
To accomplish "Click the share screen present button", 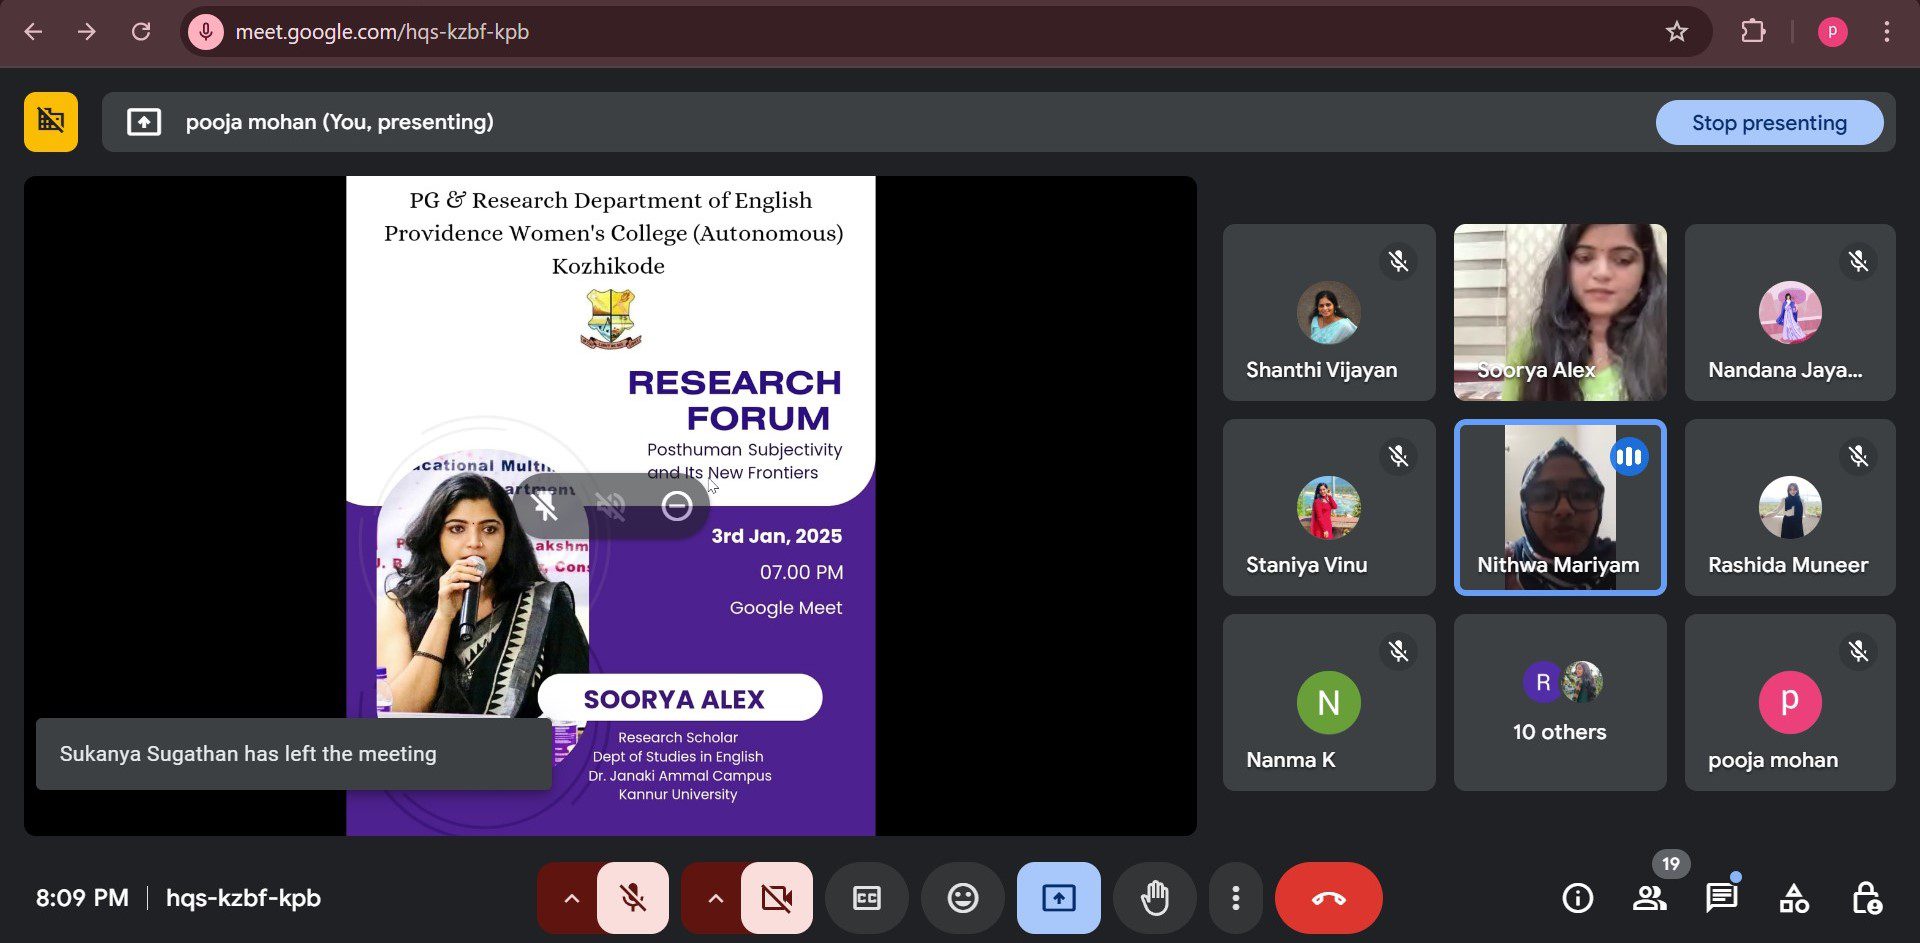I will (1058, 898).
